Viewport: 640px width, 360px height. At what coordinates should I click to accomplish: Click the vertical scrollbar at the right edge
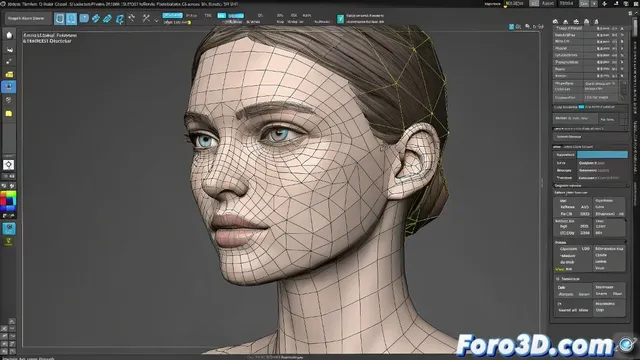637,27
